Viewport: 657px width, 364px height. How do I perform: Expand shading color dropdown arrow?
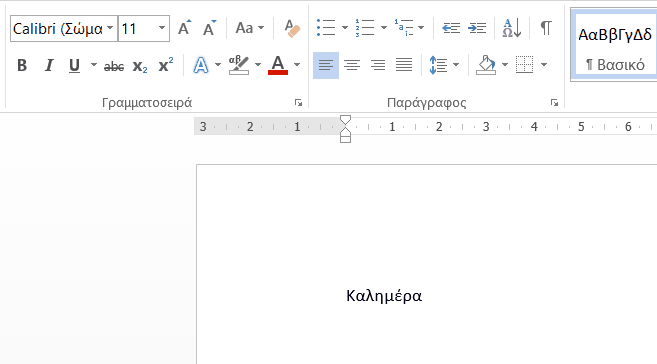(505, 65)
